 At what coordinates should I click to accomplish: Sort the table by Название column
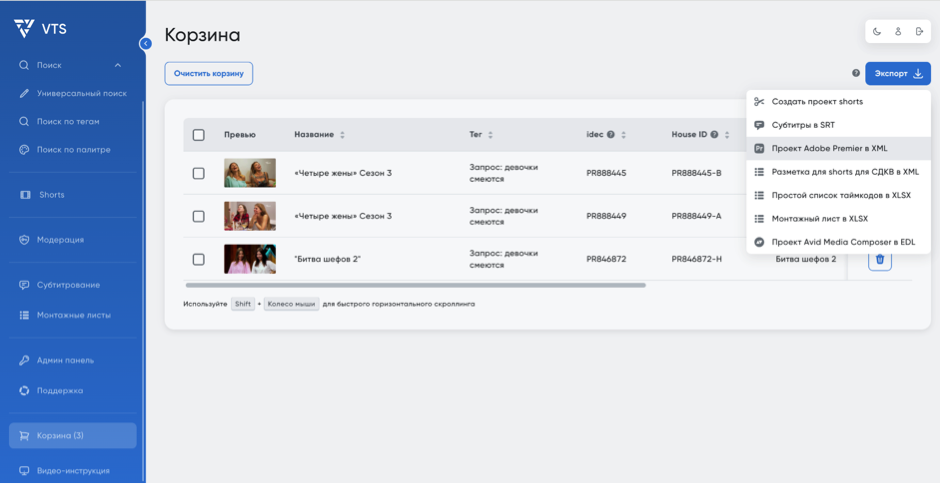342,135
